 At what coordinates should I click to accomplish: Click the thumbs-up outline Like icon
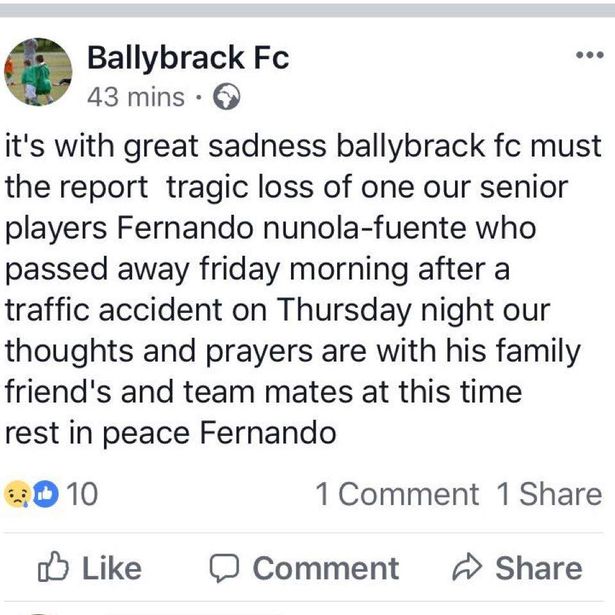coord(52,568)
